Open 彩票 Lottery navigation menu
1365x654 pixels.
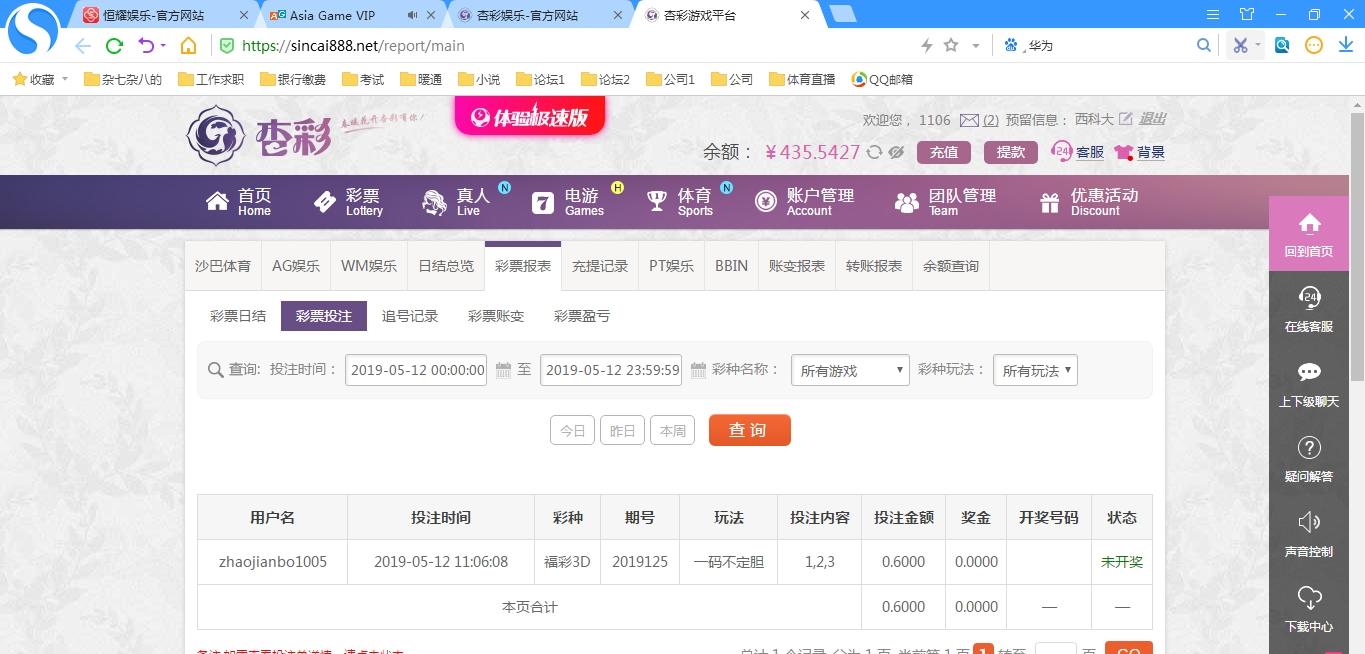348,202
